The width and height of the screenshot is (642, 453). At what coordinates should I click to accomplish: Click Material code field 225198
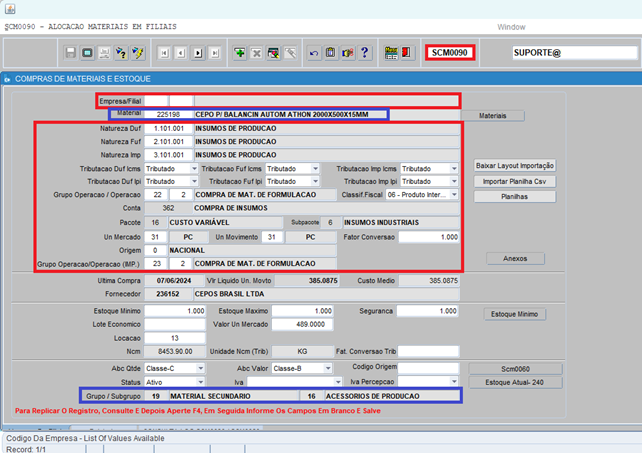[x=168, y=115]
